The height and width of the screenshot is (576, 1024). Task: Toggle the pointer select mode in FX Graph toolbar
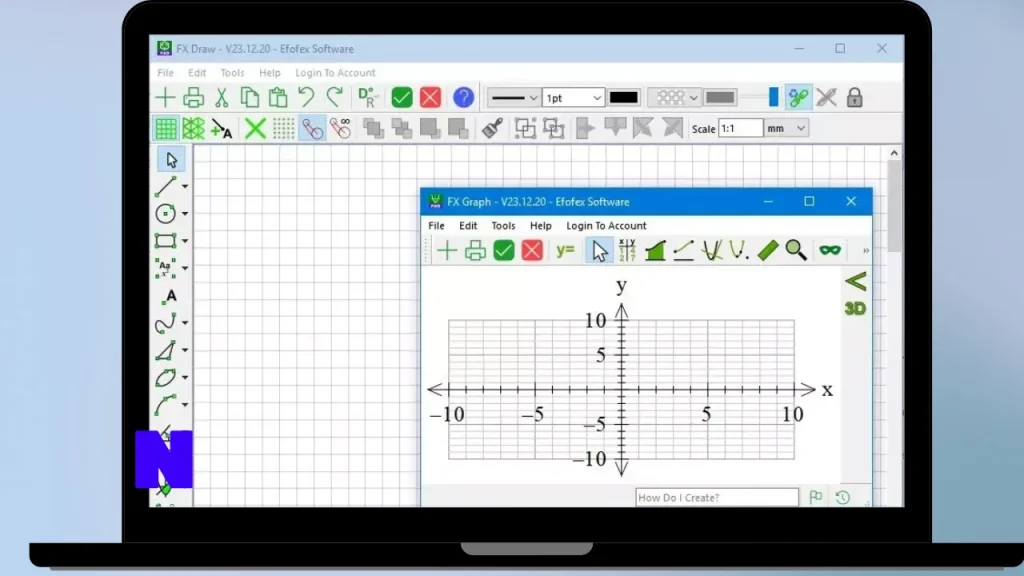coord(599,250)
